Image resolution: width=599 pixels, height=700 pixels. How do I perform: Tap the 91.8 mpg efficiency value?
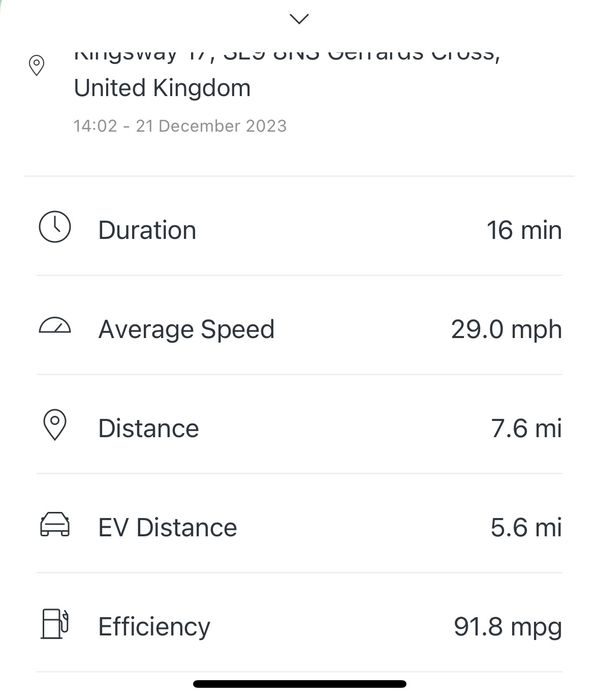[x=508, y=628]
